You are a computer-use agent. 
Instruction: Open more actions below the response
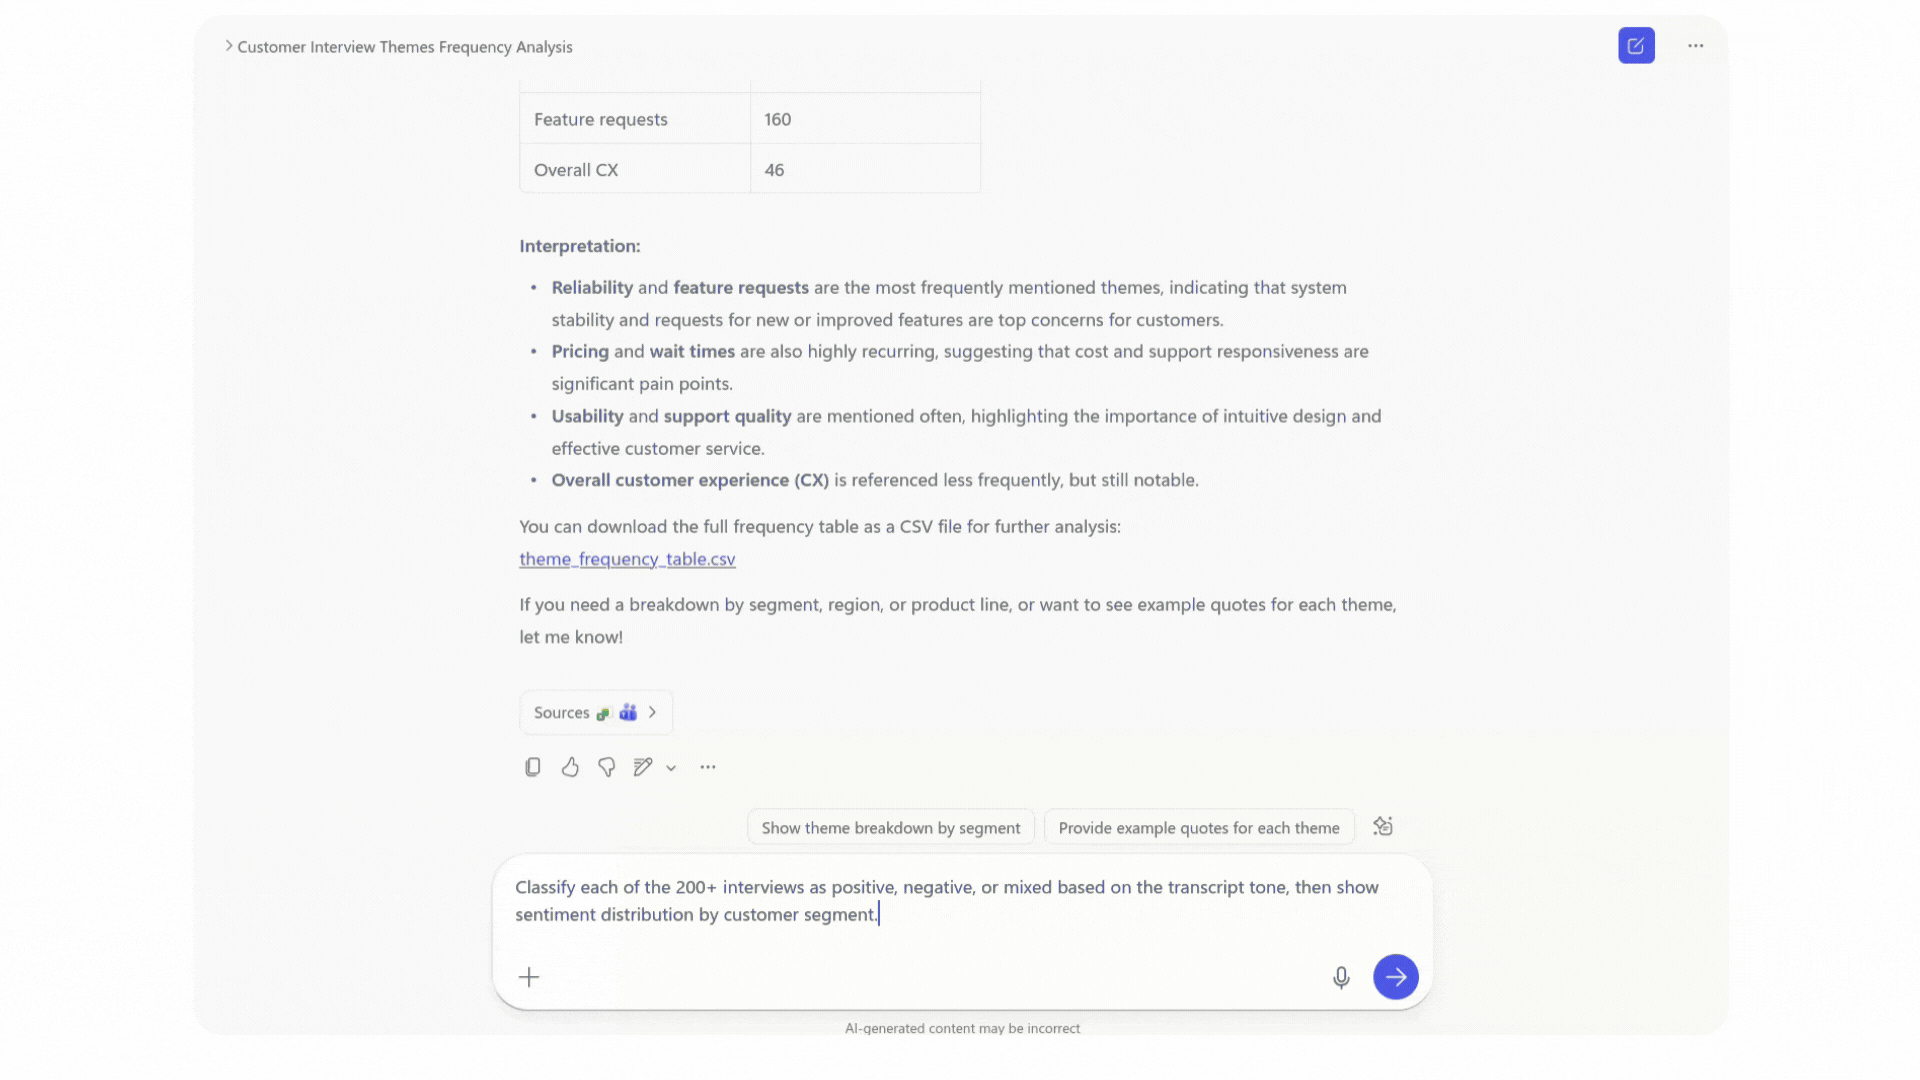pos(708,767)
